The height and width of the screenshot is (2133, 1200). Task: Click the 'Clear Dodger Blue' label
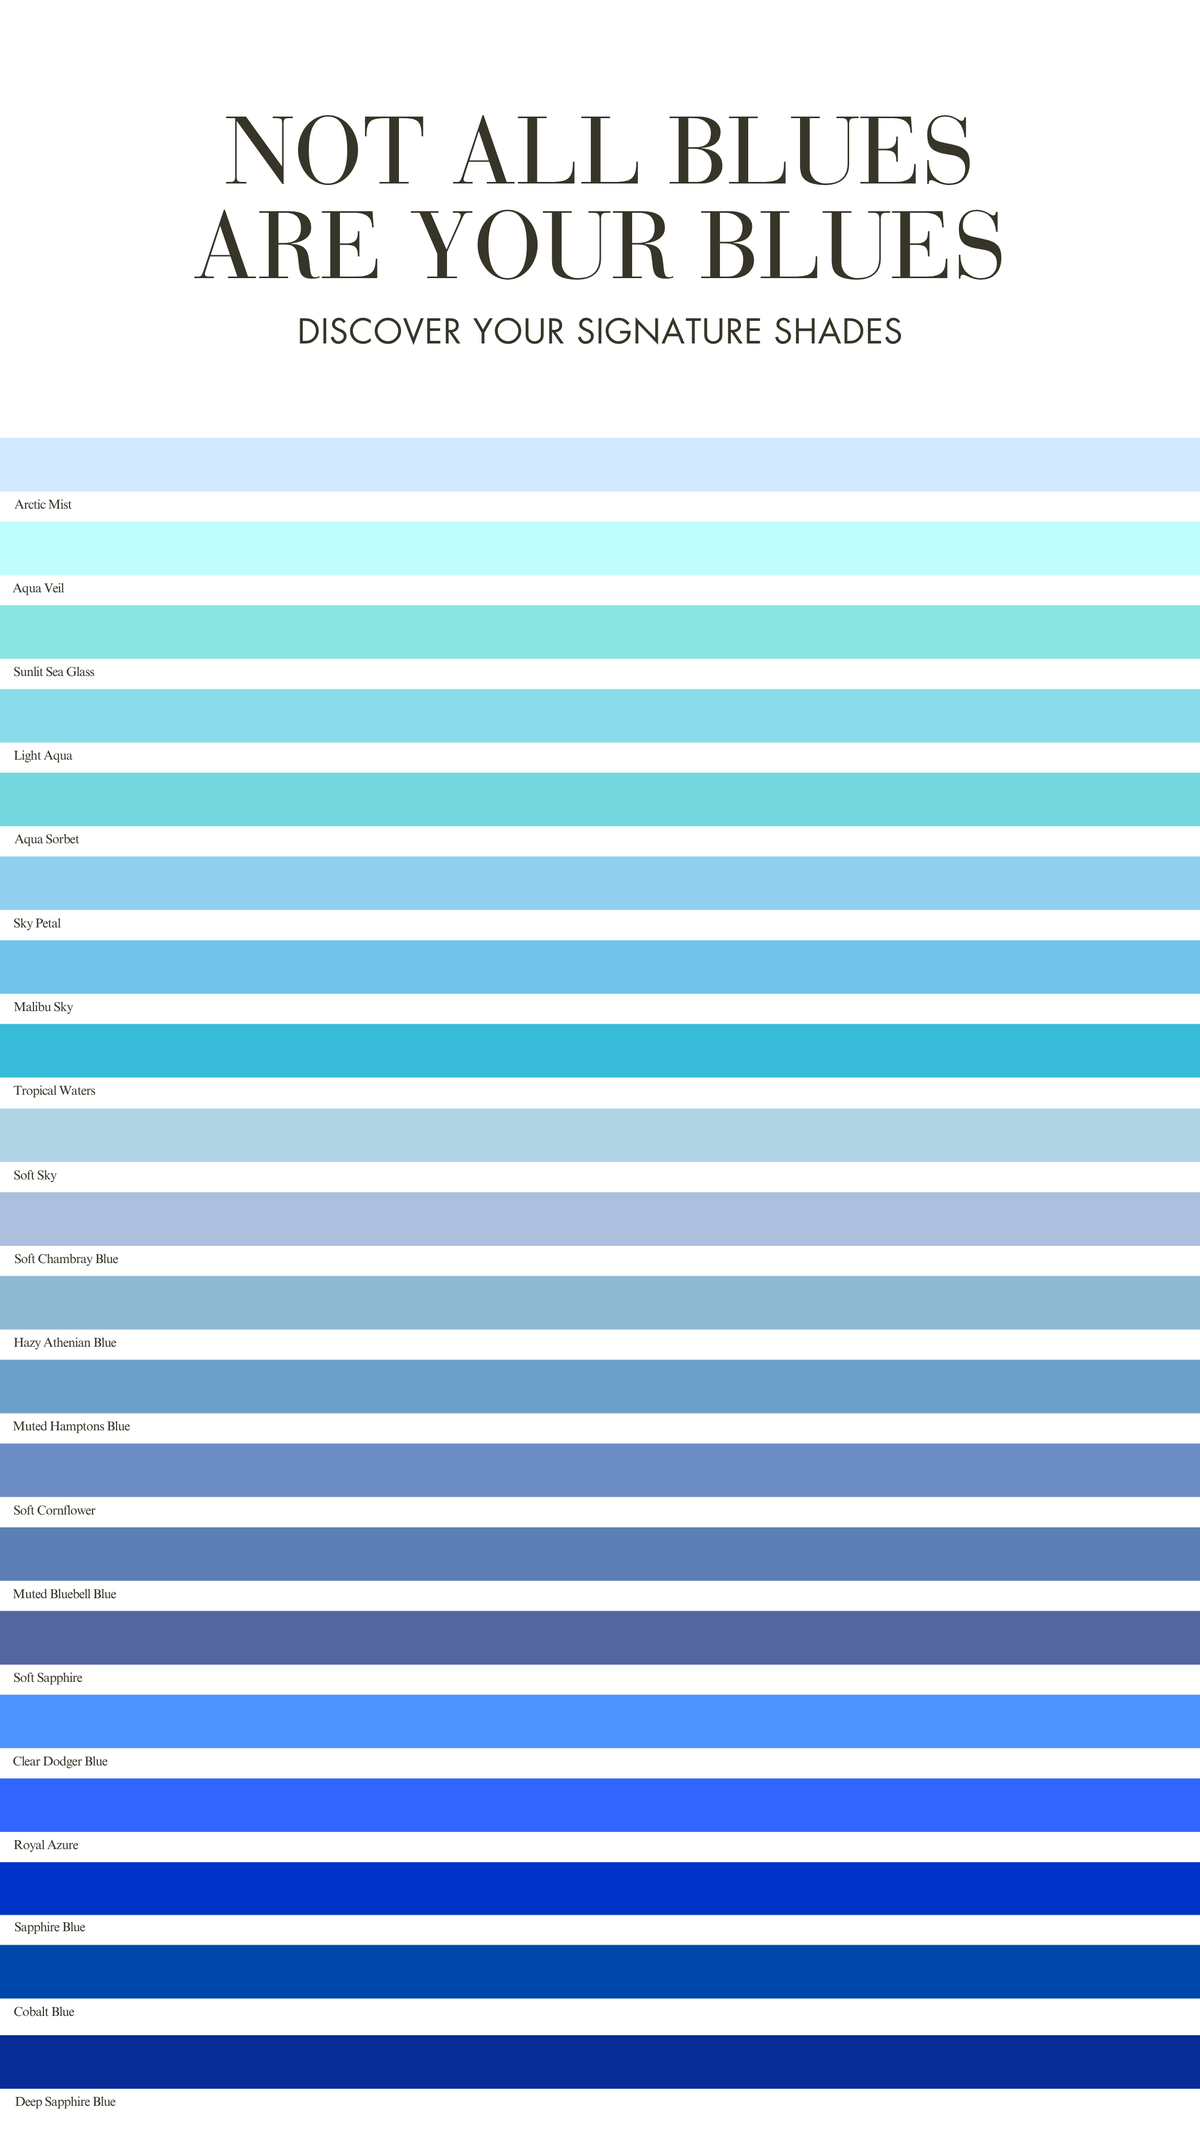pyautogui.click(x=60, y=1762)
